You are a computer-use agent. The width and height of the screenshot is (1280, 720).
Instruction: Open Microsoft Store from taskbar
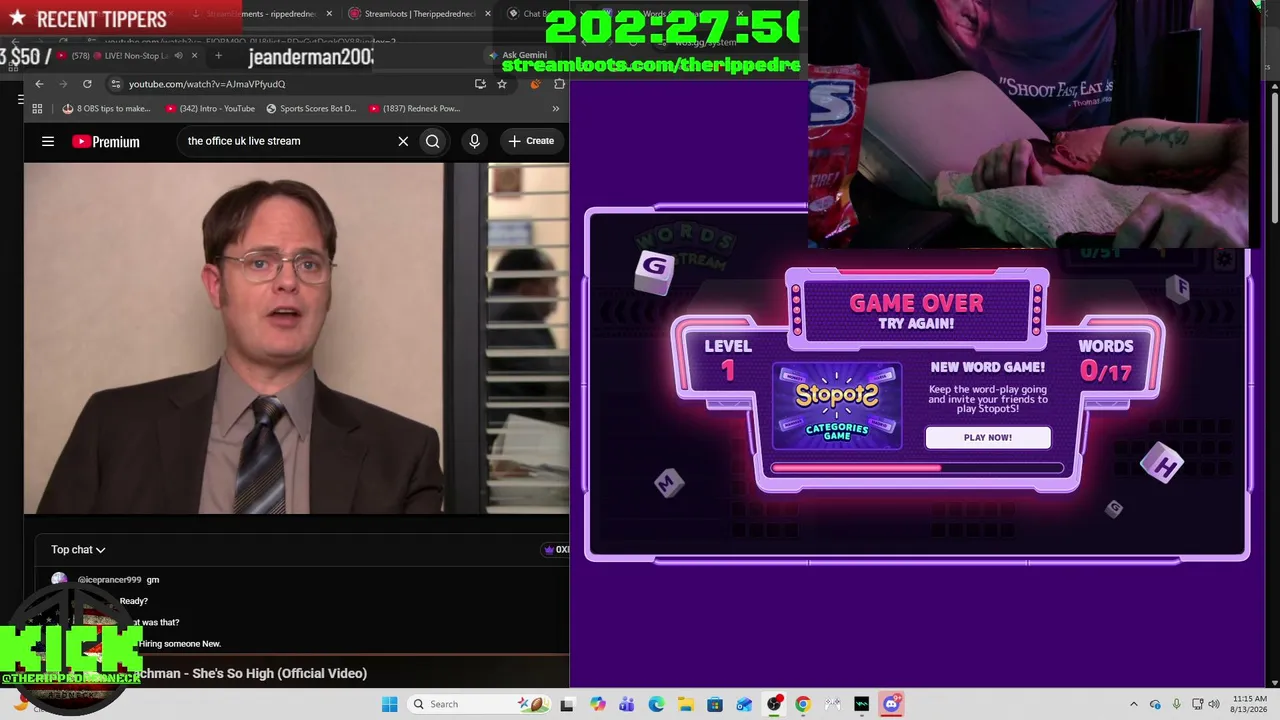[x=715, y=704]
